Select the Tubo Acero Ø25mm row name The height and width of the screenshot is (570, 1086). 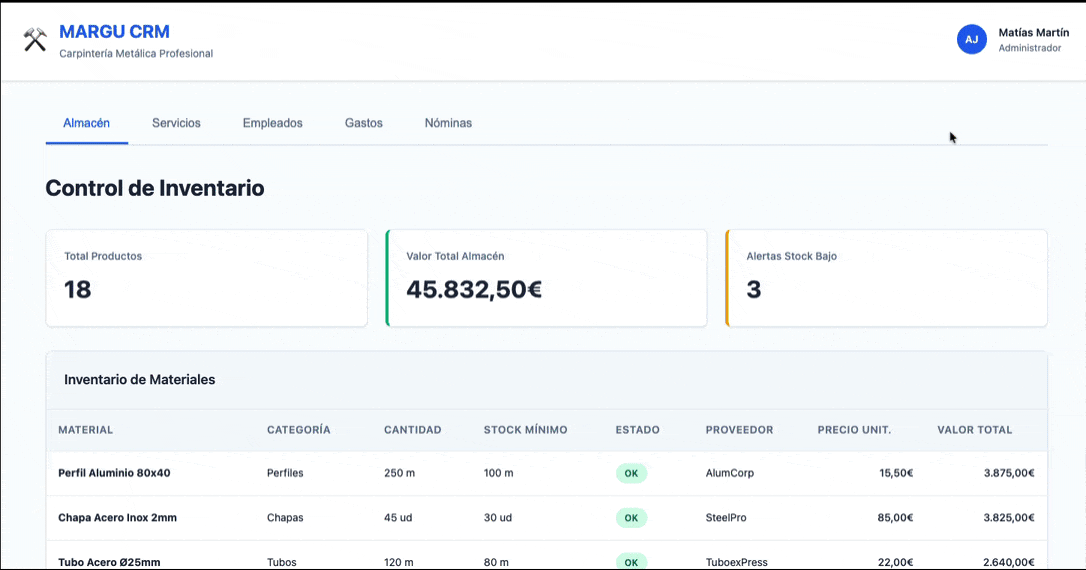click(x=109, y=562)
